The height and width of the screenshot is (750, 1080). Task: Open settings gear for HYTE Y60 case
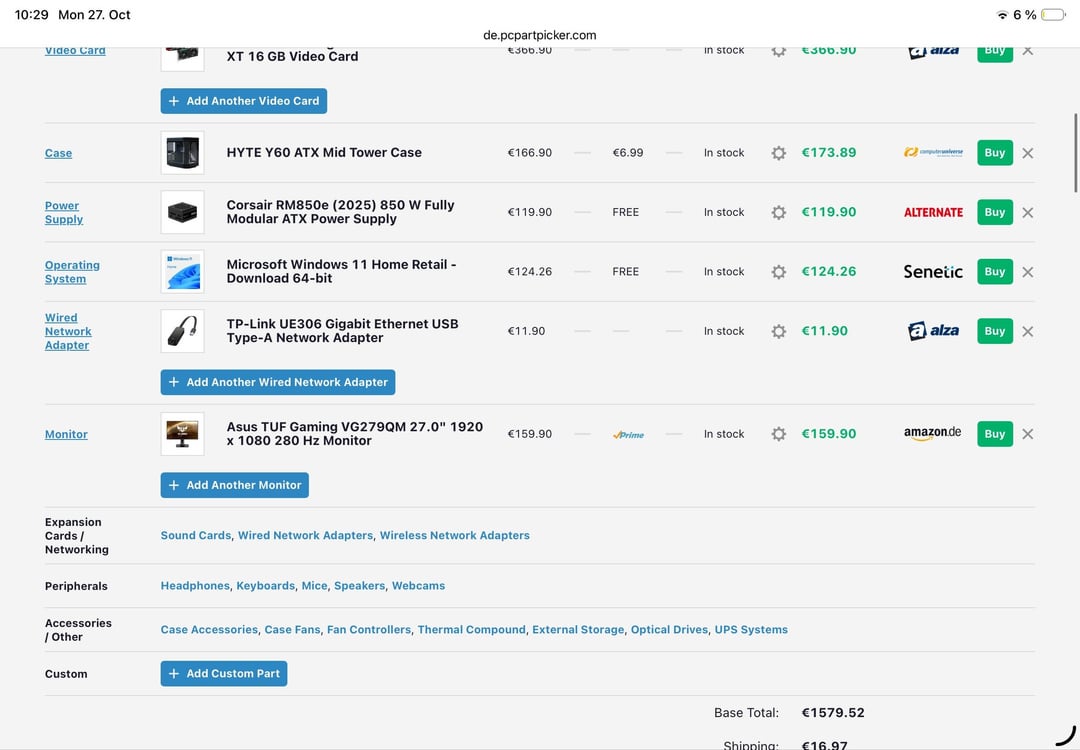(x=778, y=153)
